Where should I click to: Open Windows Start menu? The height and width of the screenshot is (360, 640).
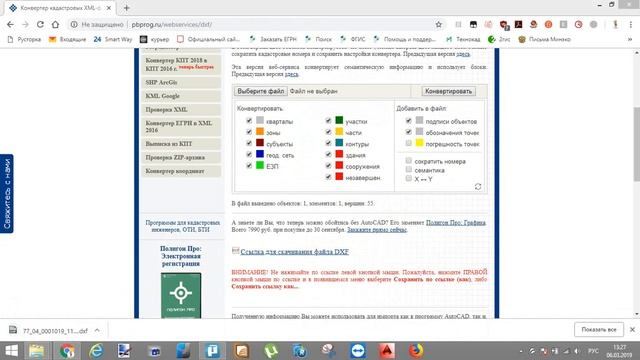pyautogui.click(x=11, y=351)
